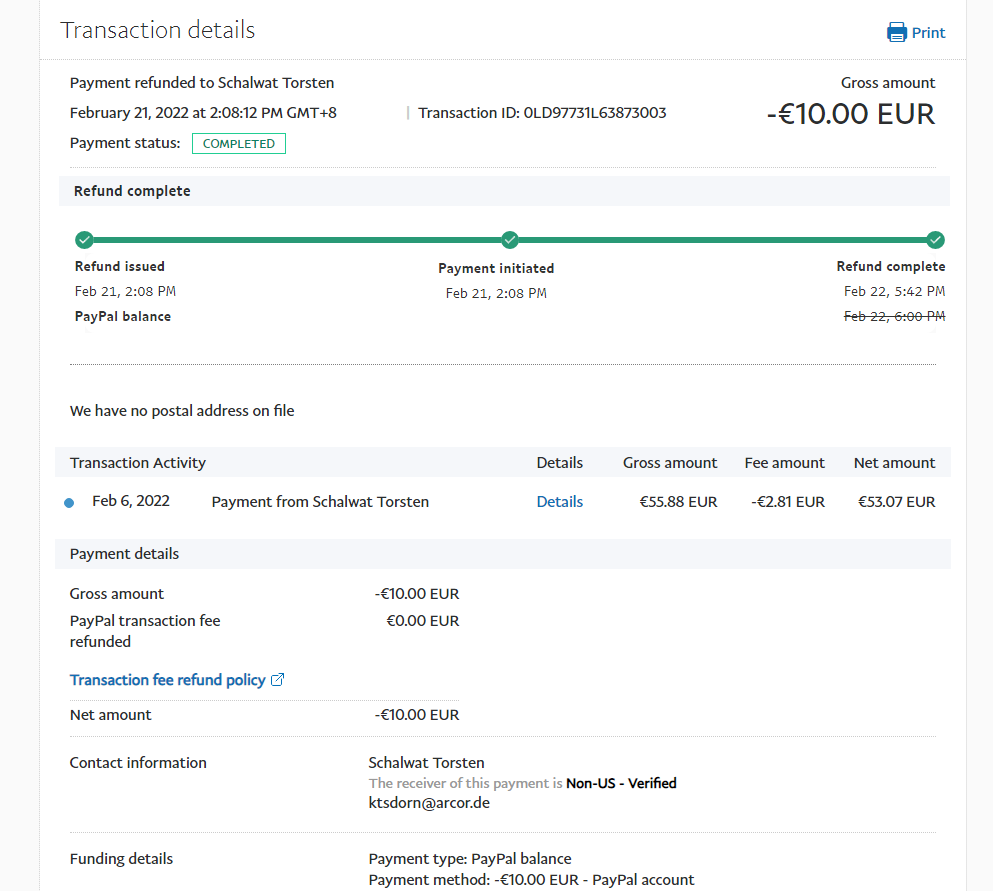Click the Fee amount column header
The image size is (993, 891).
tap(784, 463)
